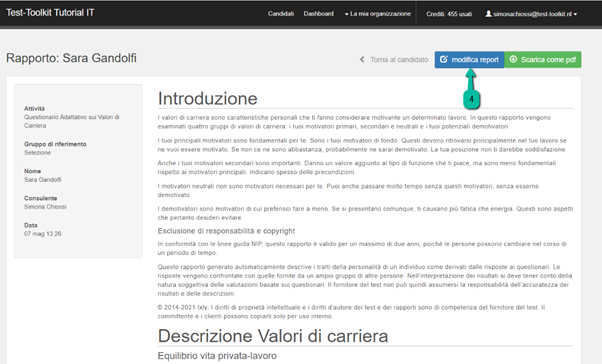Click the Selezione value in sidebar
The height and width of the screenshot is (364, 602).
[37, 152]
